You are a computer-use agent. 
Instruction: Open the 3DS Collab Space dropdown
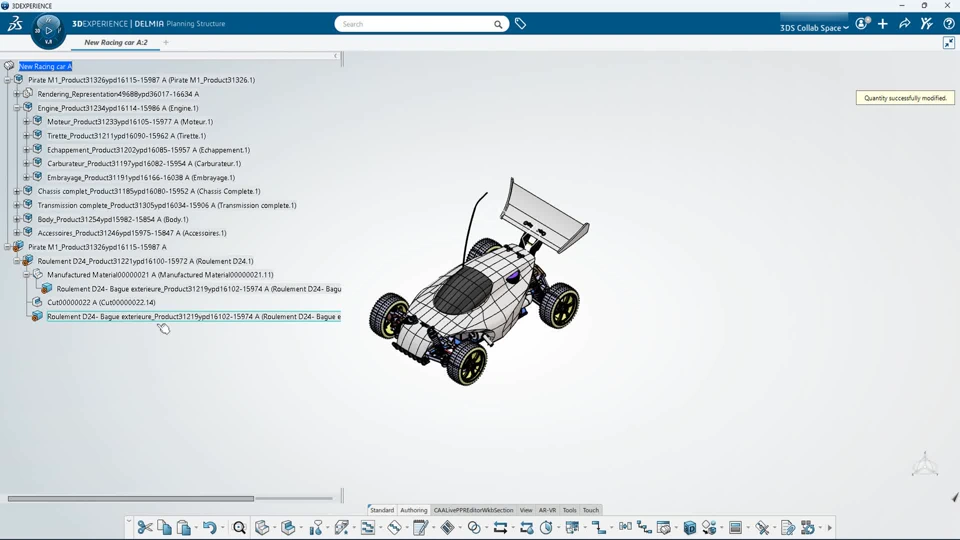coord(814,28)
